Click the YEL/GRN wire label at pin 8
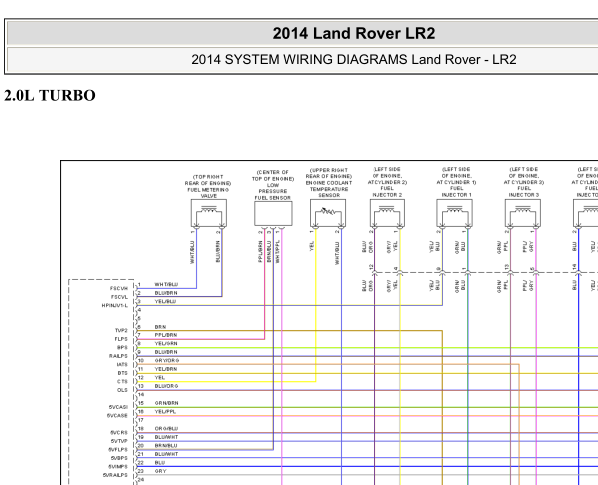The height and width of the screenshot is (485, 598). tap(166, 344)
